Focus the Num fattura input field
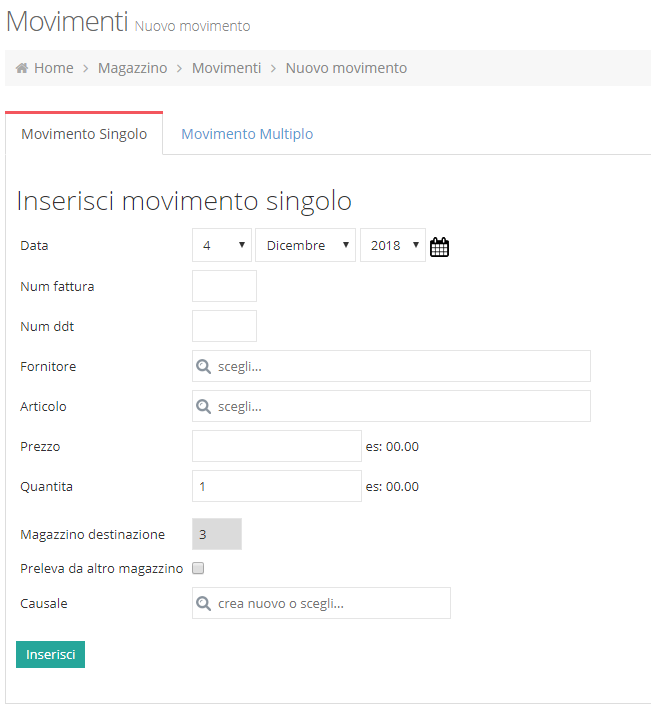This screenshot has width=651, height=715. (x=224, y=286)
